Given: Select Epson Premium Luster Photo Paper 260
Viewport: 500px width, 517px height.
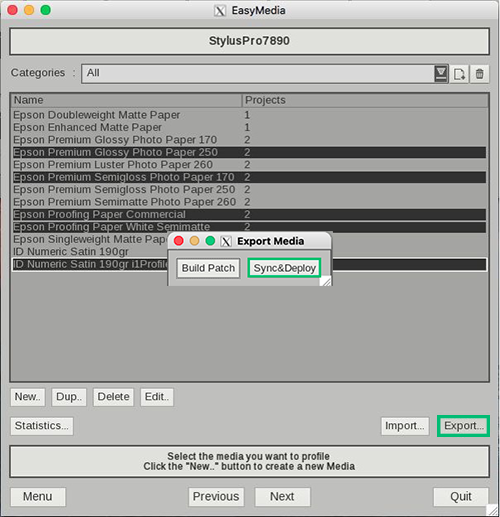Looking at the screenshot, I should [249, 165].
